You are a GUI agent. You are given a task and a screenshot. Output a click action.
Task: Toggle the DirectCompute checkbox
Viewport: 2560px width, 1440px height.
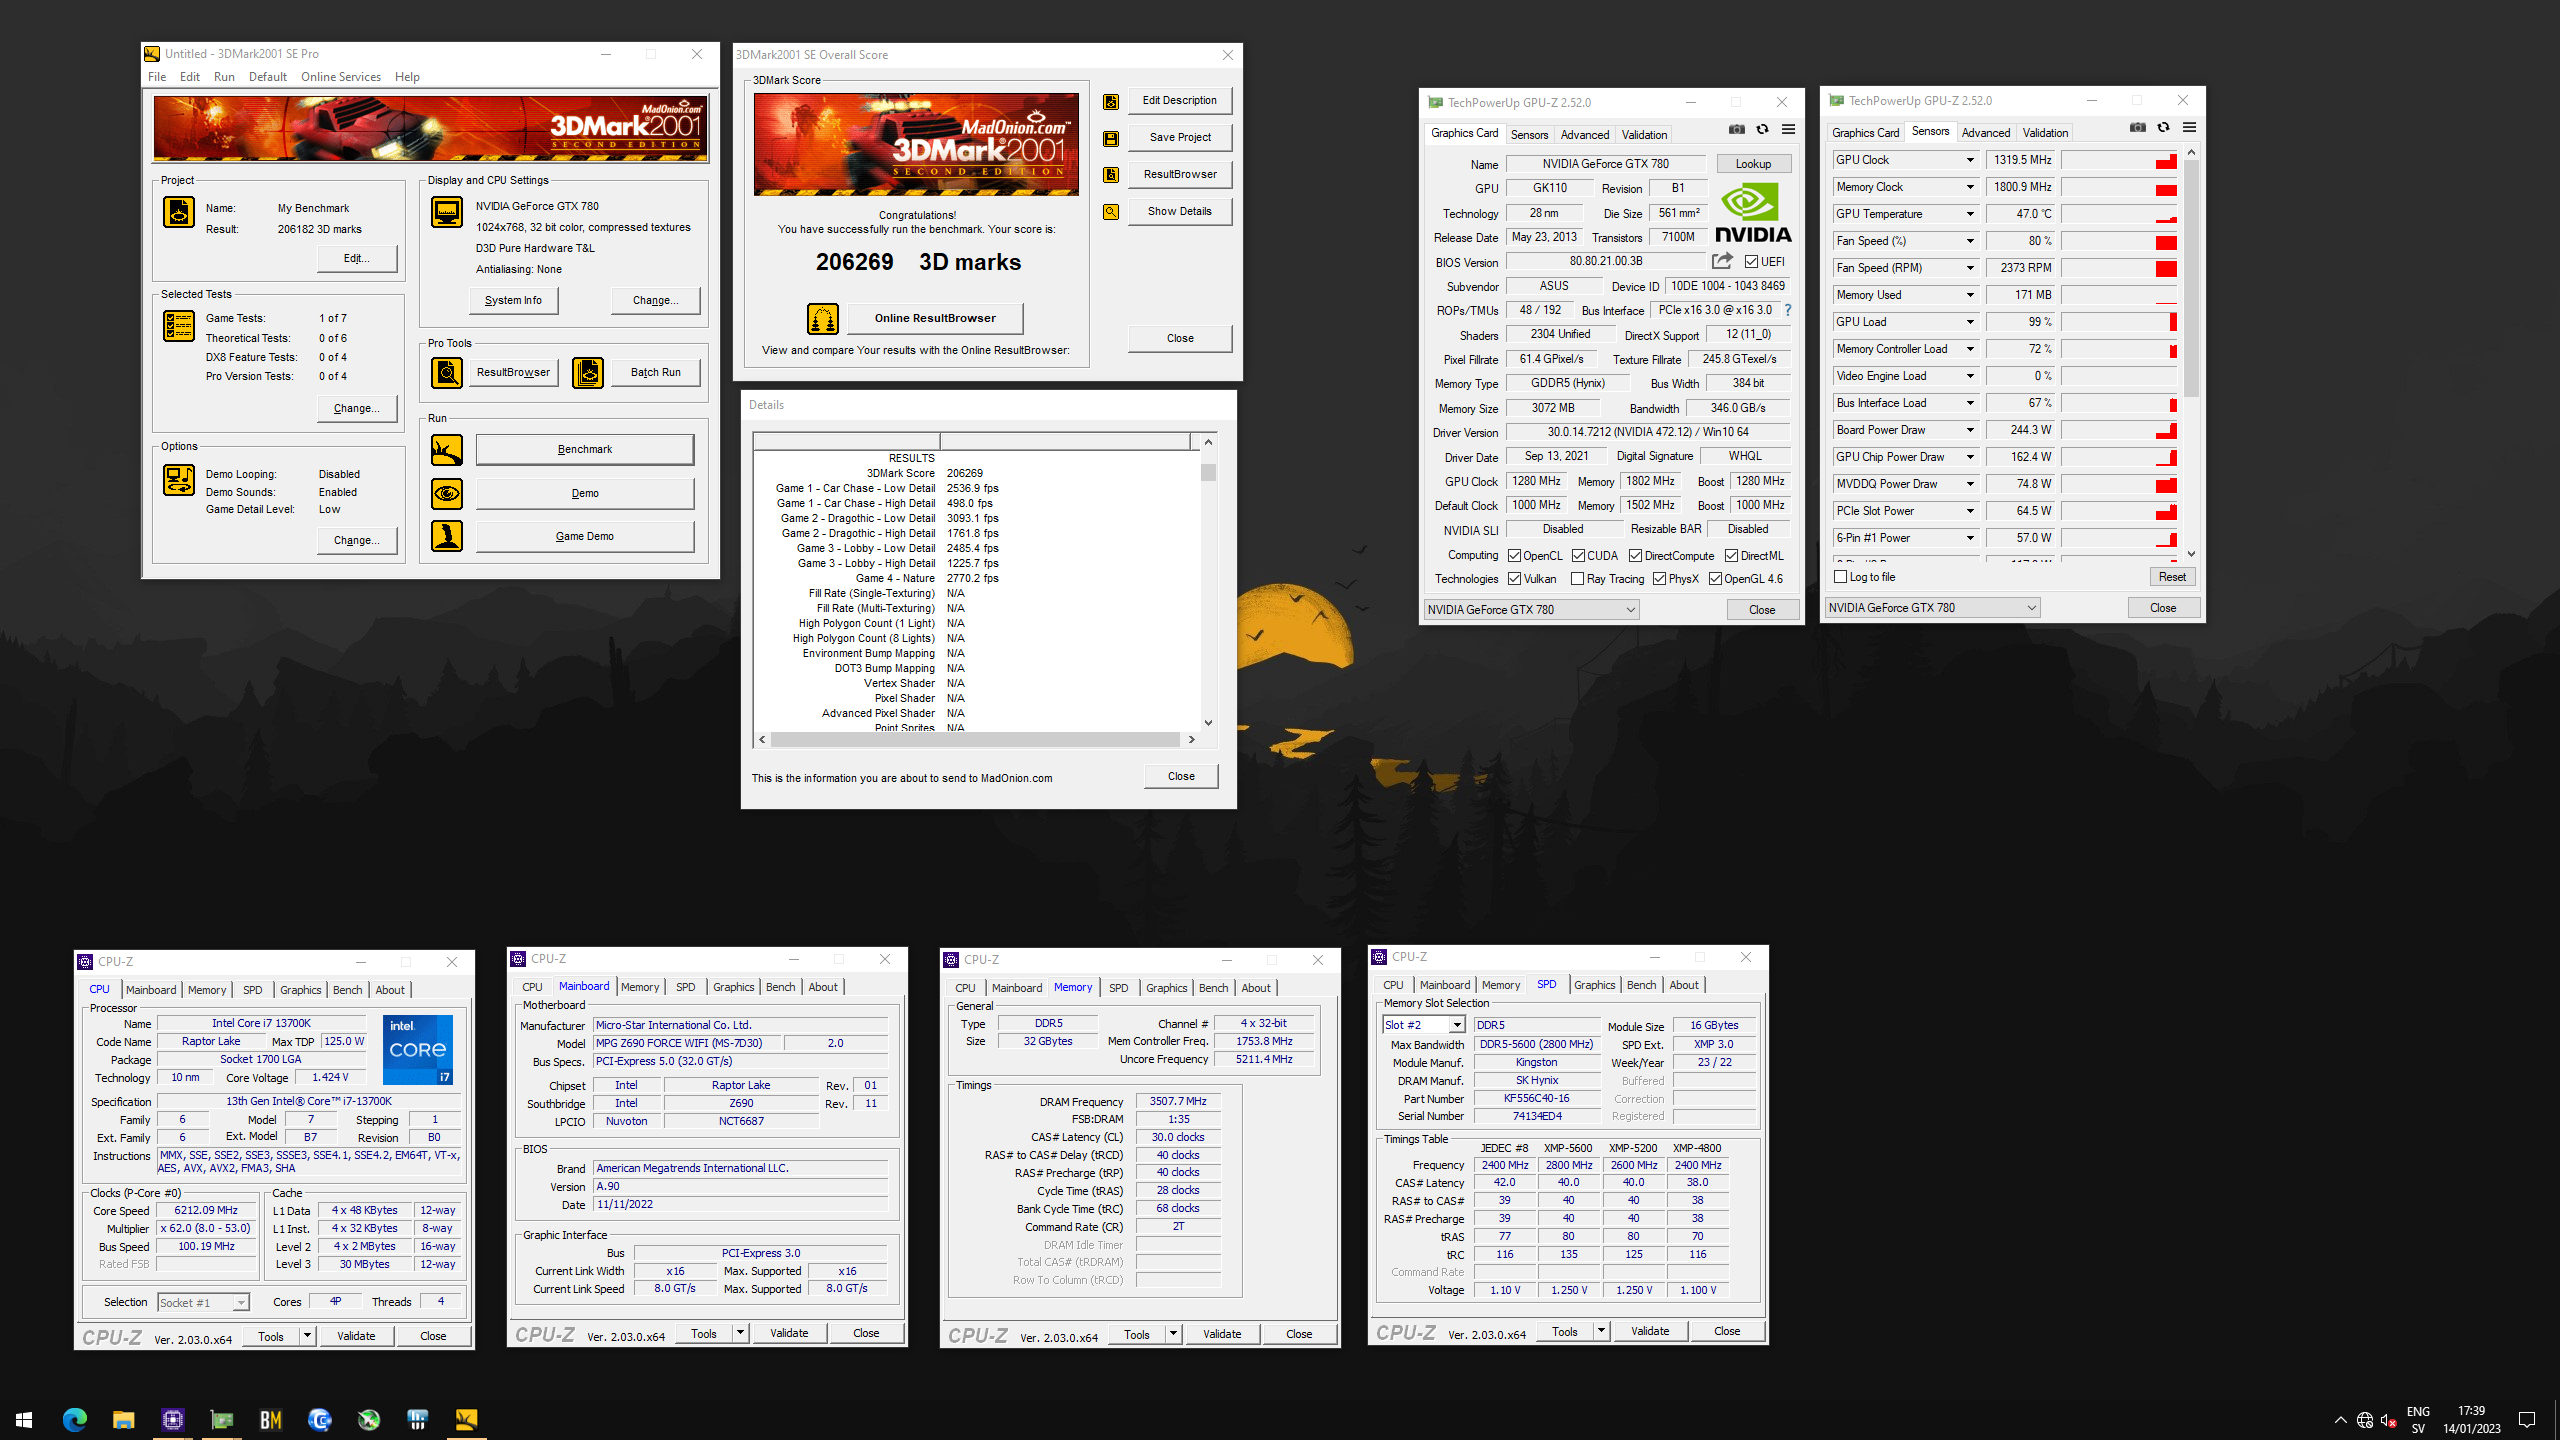pos(1636,556)
